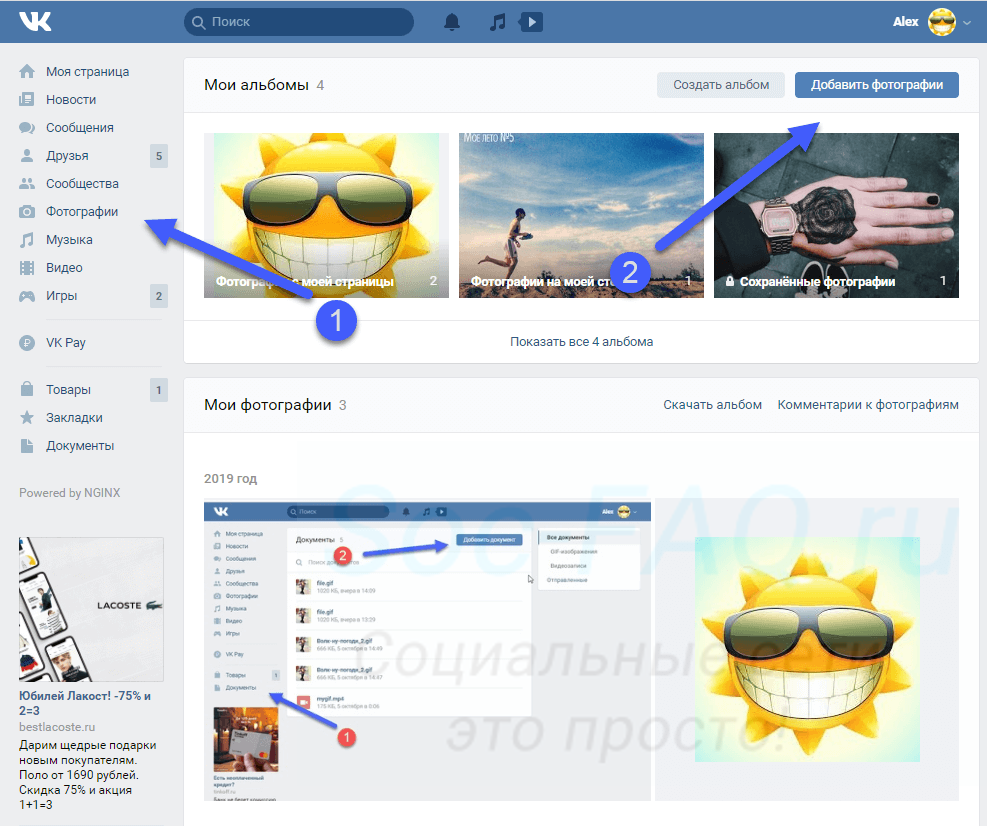Open the beach album Фотографии на моей стене
Viewport: 987px width, 826px height.
581,215
